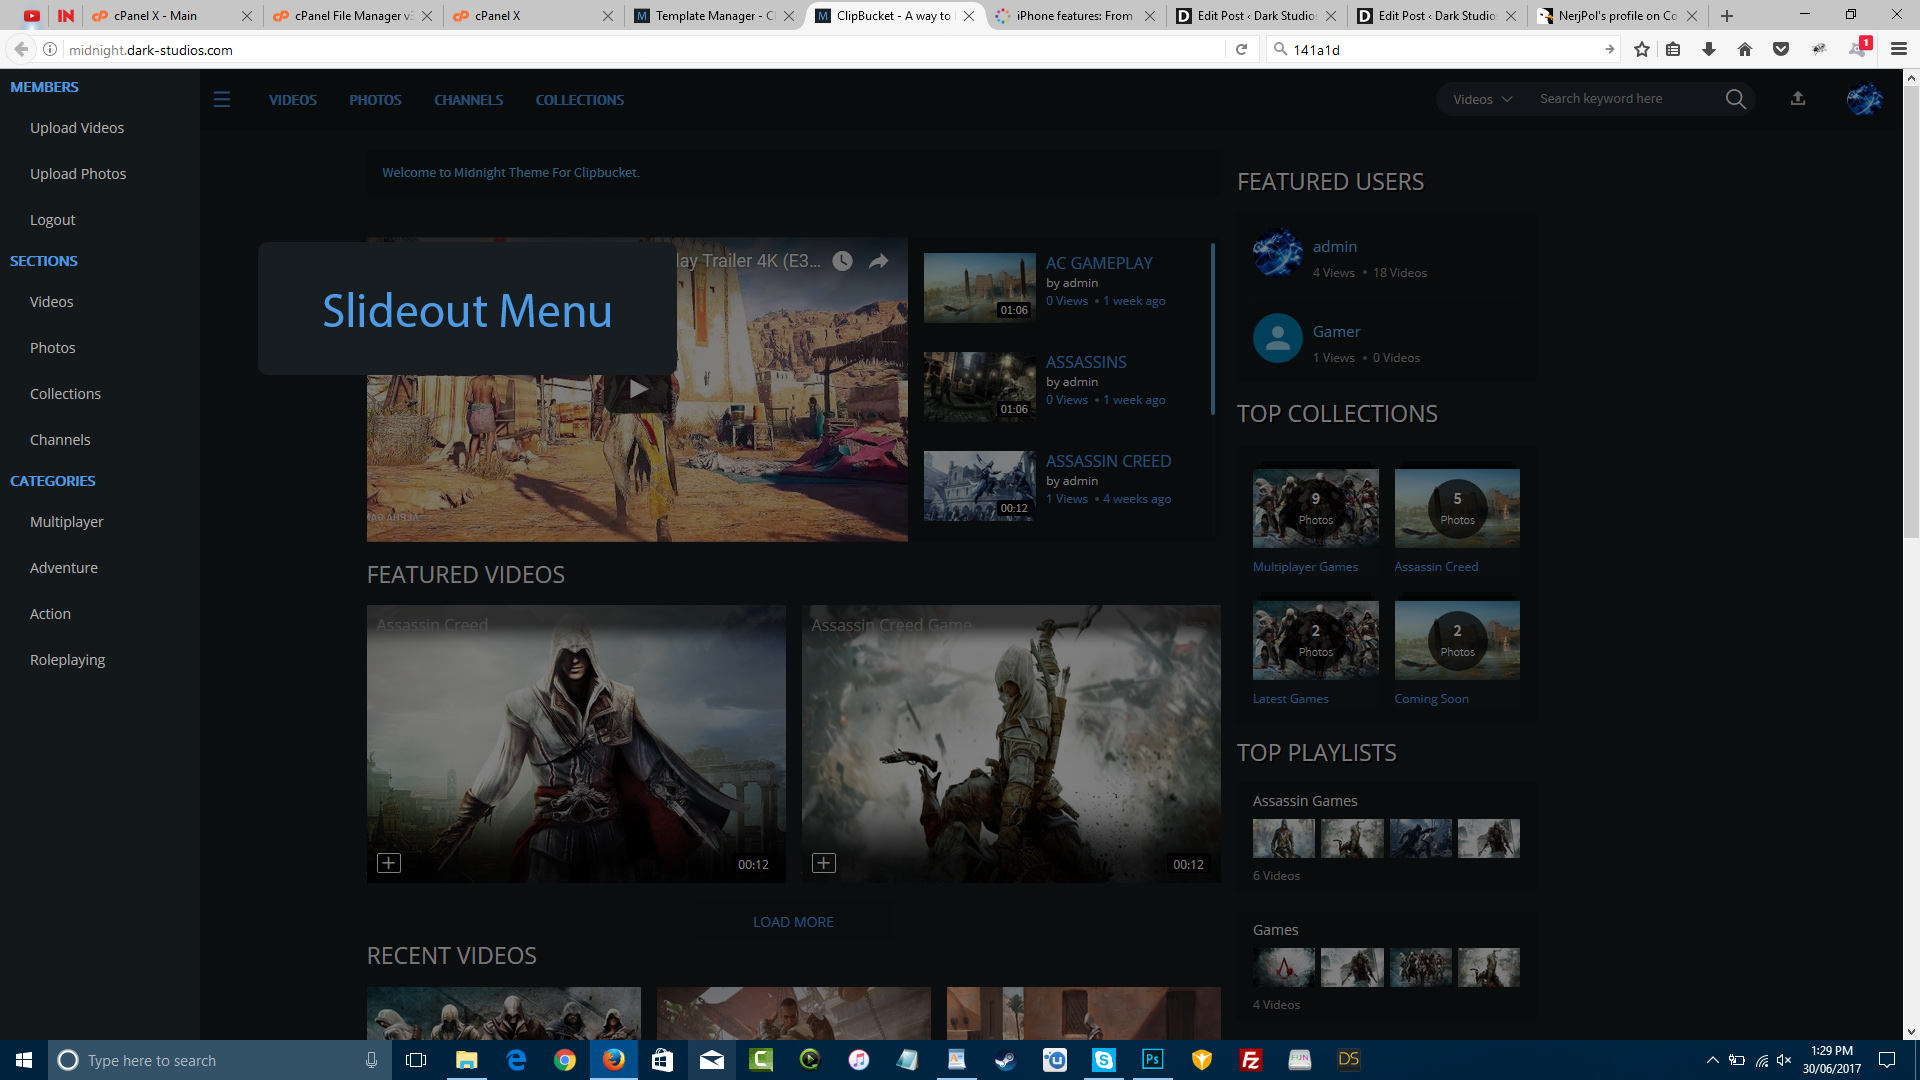This screenshot has height=1080, width=1920.
Task: Open Collections section in sidebar
Action: 65,394
